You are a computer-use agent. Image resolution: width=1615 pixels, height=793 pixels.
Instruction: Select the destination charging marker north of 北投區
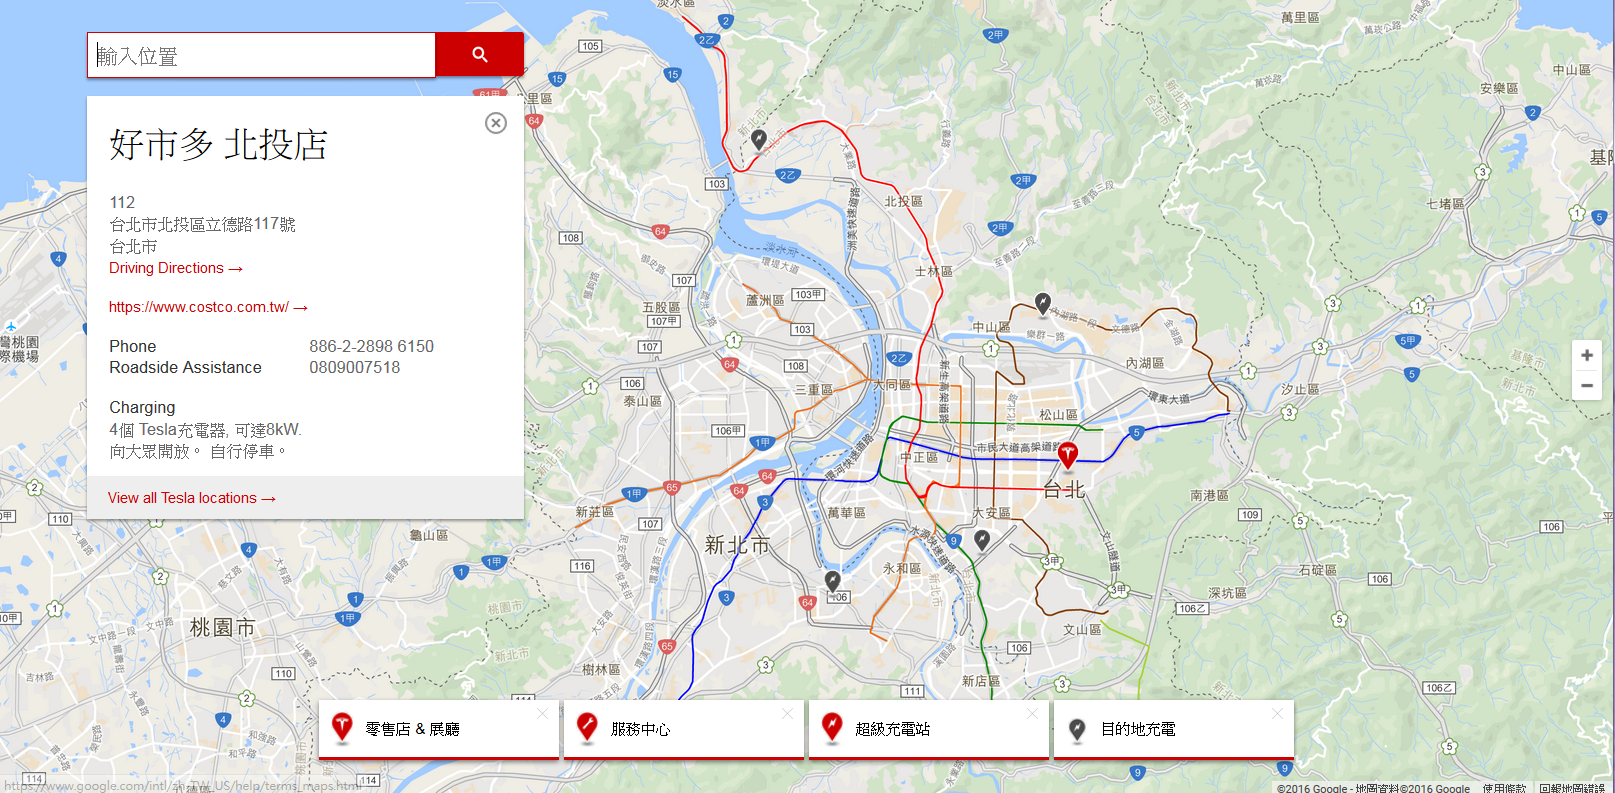(x=759, y=139)
